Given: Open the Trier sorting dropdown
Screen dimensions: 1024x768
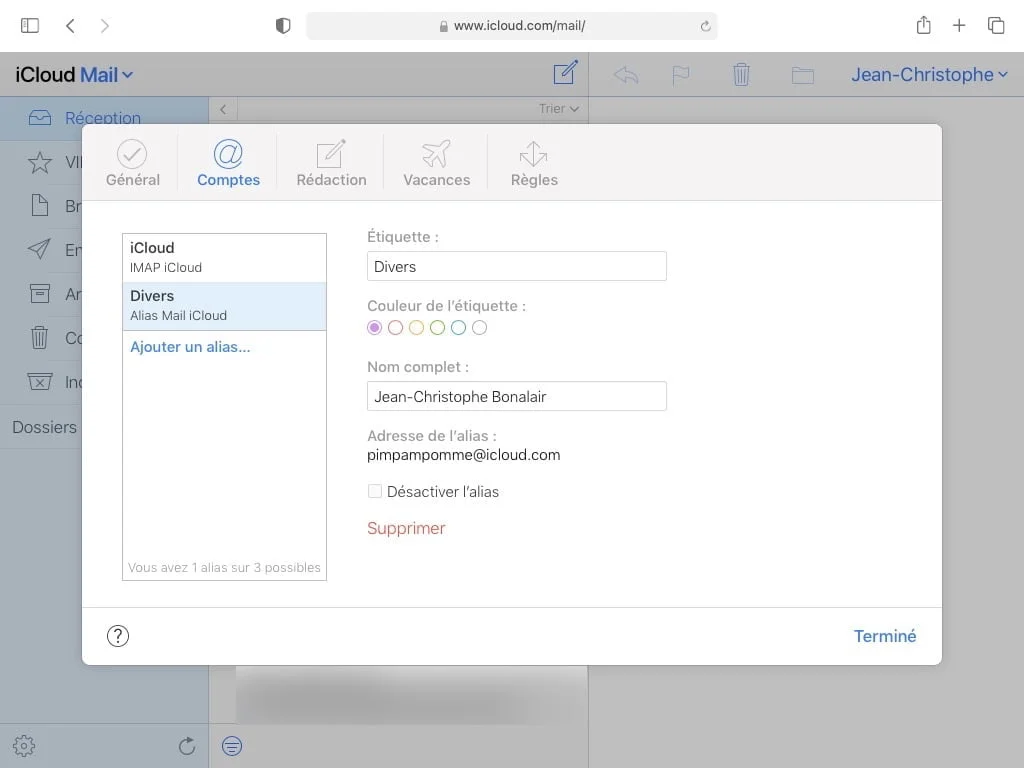Looking at the screenshot, I should 560,109.
